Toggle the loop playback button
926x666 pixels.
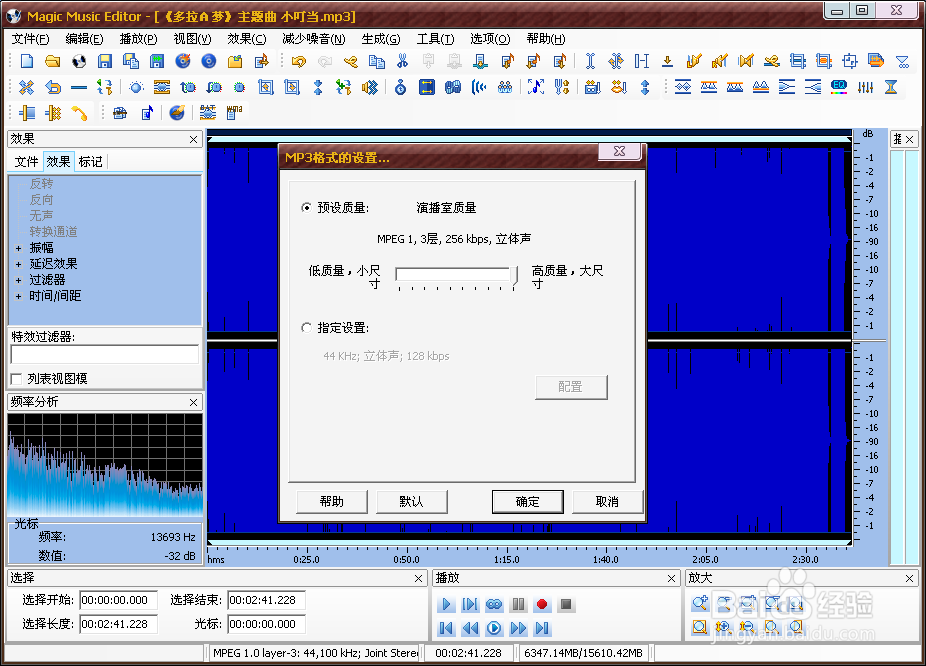coord(494,605)
